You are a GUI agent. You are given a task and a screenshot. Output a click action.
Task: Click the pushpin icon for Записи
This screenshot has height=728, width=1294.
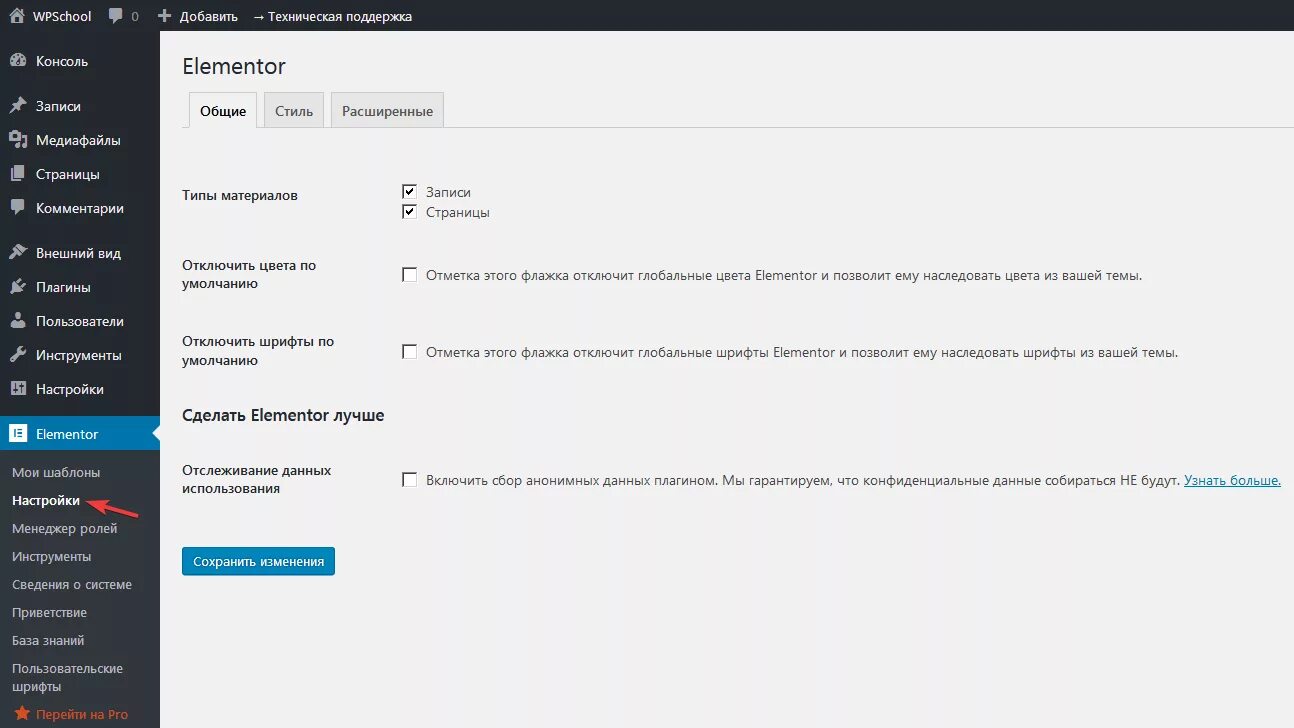(x=18, y=106)
